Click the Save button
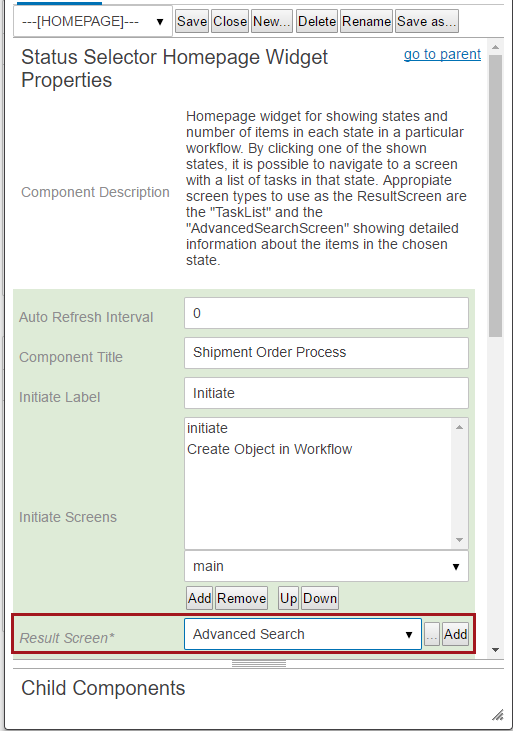The image size is (513, 731). tap(192, 21)
